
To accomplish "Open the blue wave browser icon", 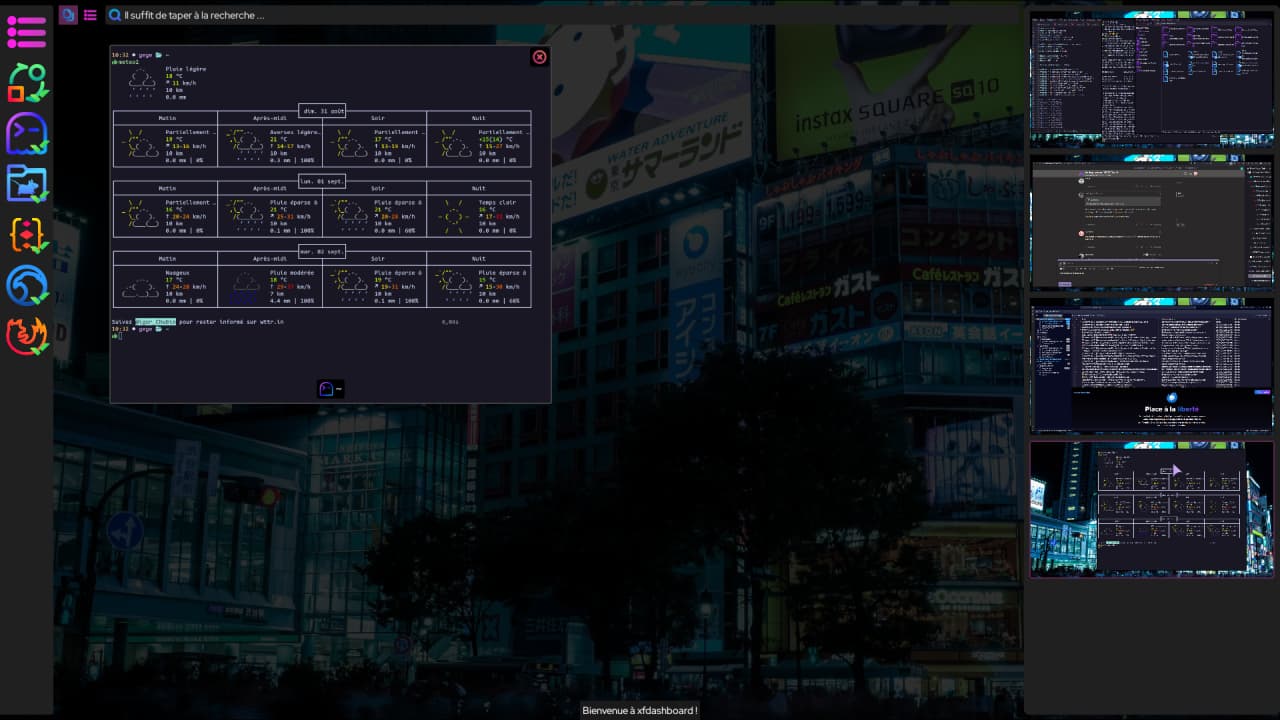I will click(27, 286).
